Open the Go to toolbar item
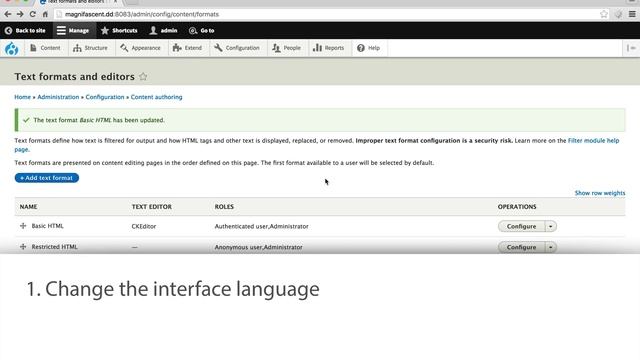The image size is (640, 360). pyautogui.click(x=202, y=31)
